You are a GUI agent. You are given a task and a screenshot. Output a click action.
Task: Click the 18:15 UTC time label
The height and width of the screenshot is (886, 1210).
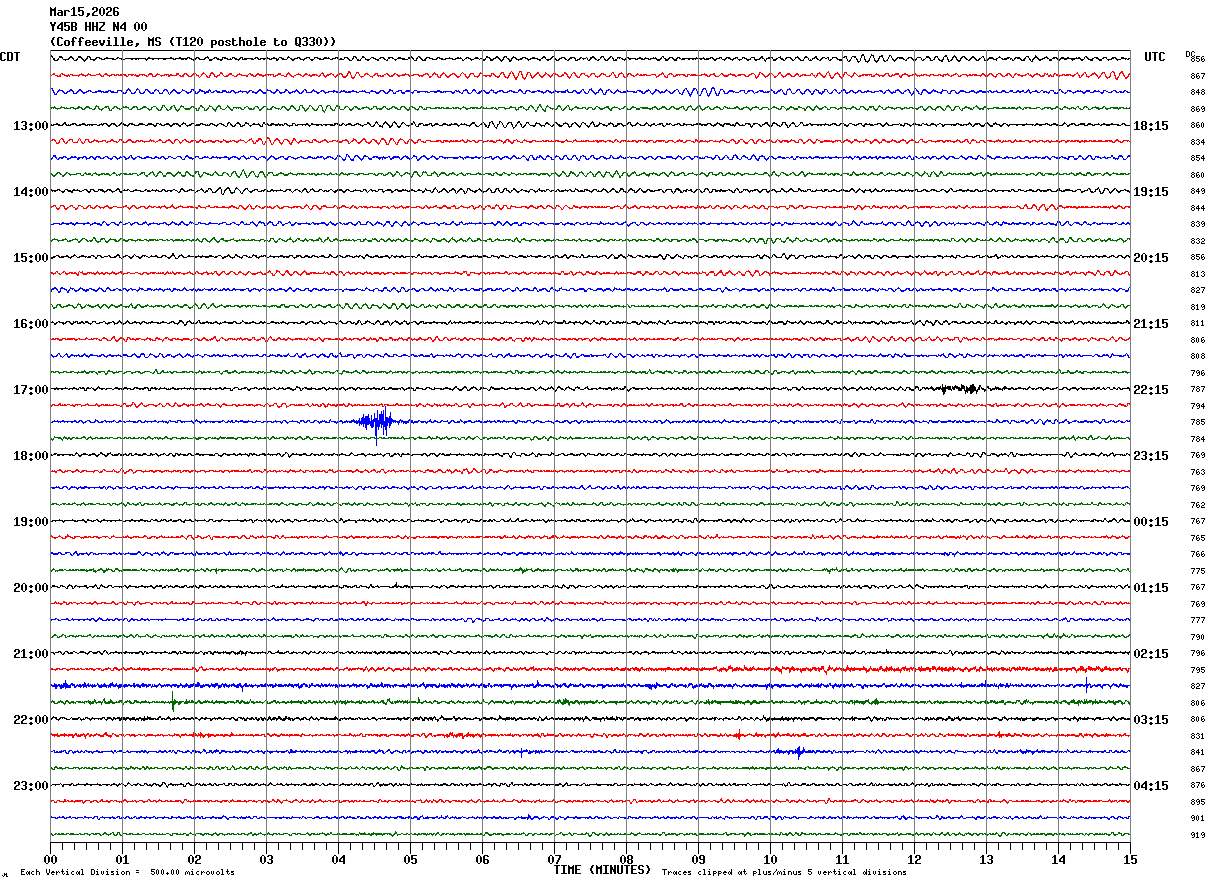coord(1151,126)
